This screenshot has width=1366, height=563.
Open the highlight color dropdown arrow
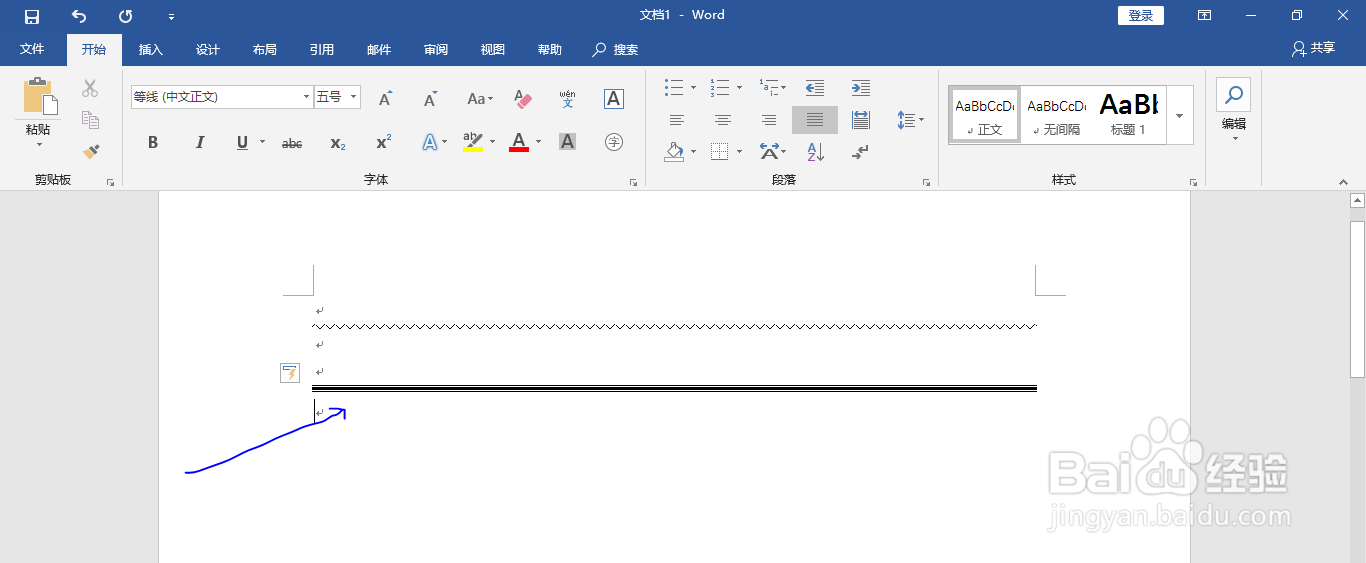[x=492, y=142]
